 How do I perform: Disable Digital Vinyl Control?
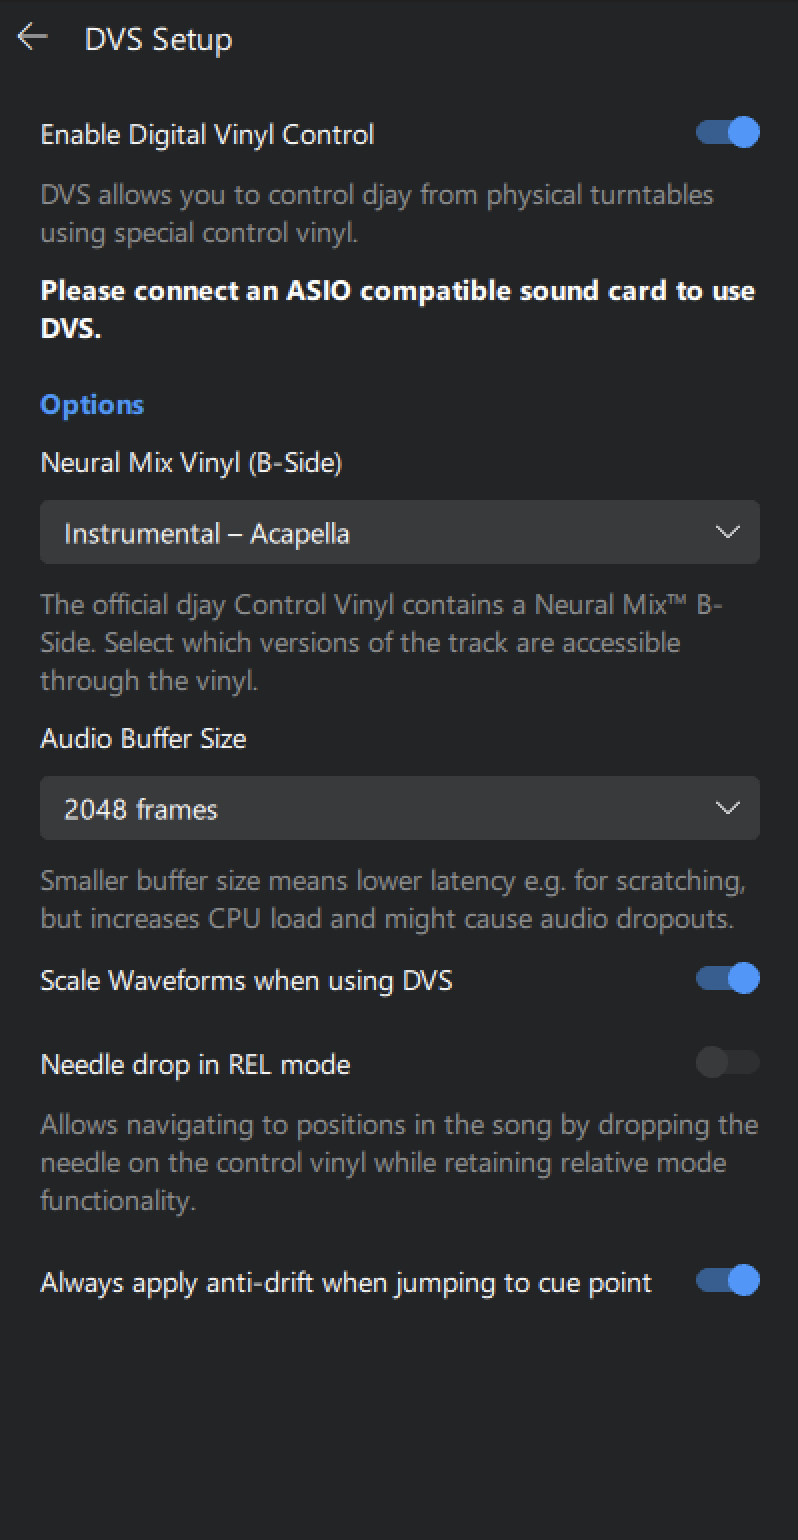coord(726,133)
